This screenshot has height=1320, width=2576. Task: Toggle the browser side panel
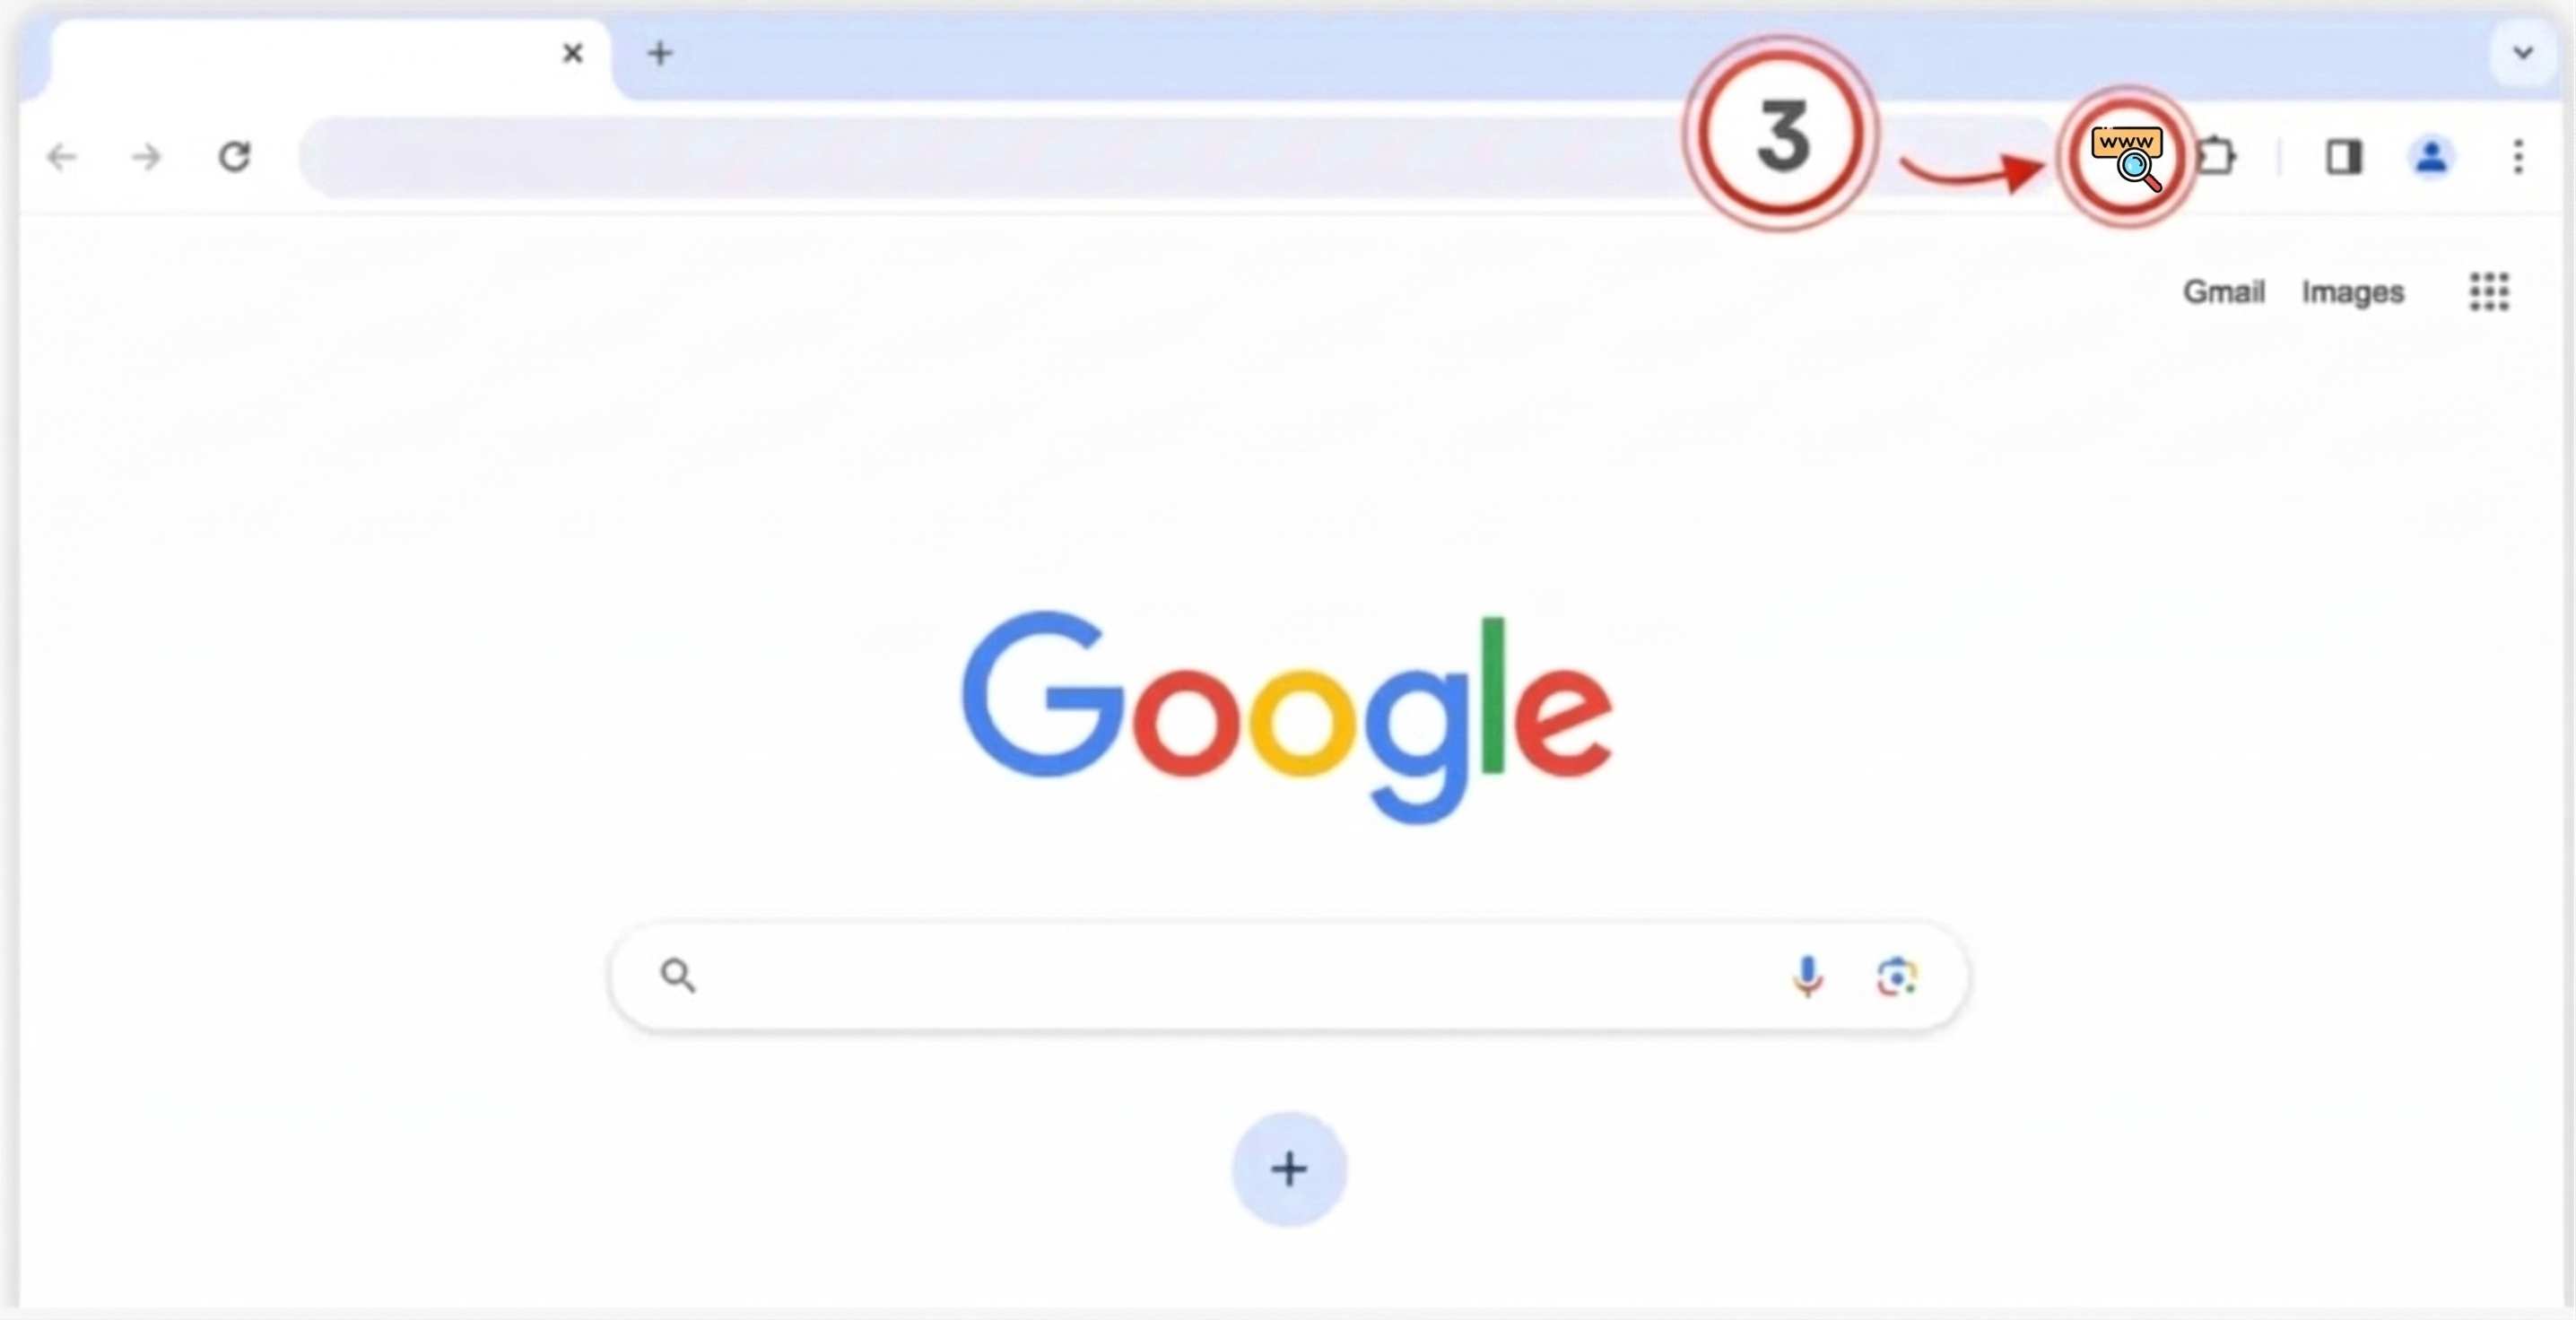tap(2343, 157)
